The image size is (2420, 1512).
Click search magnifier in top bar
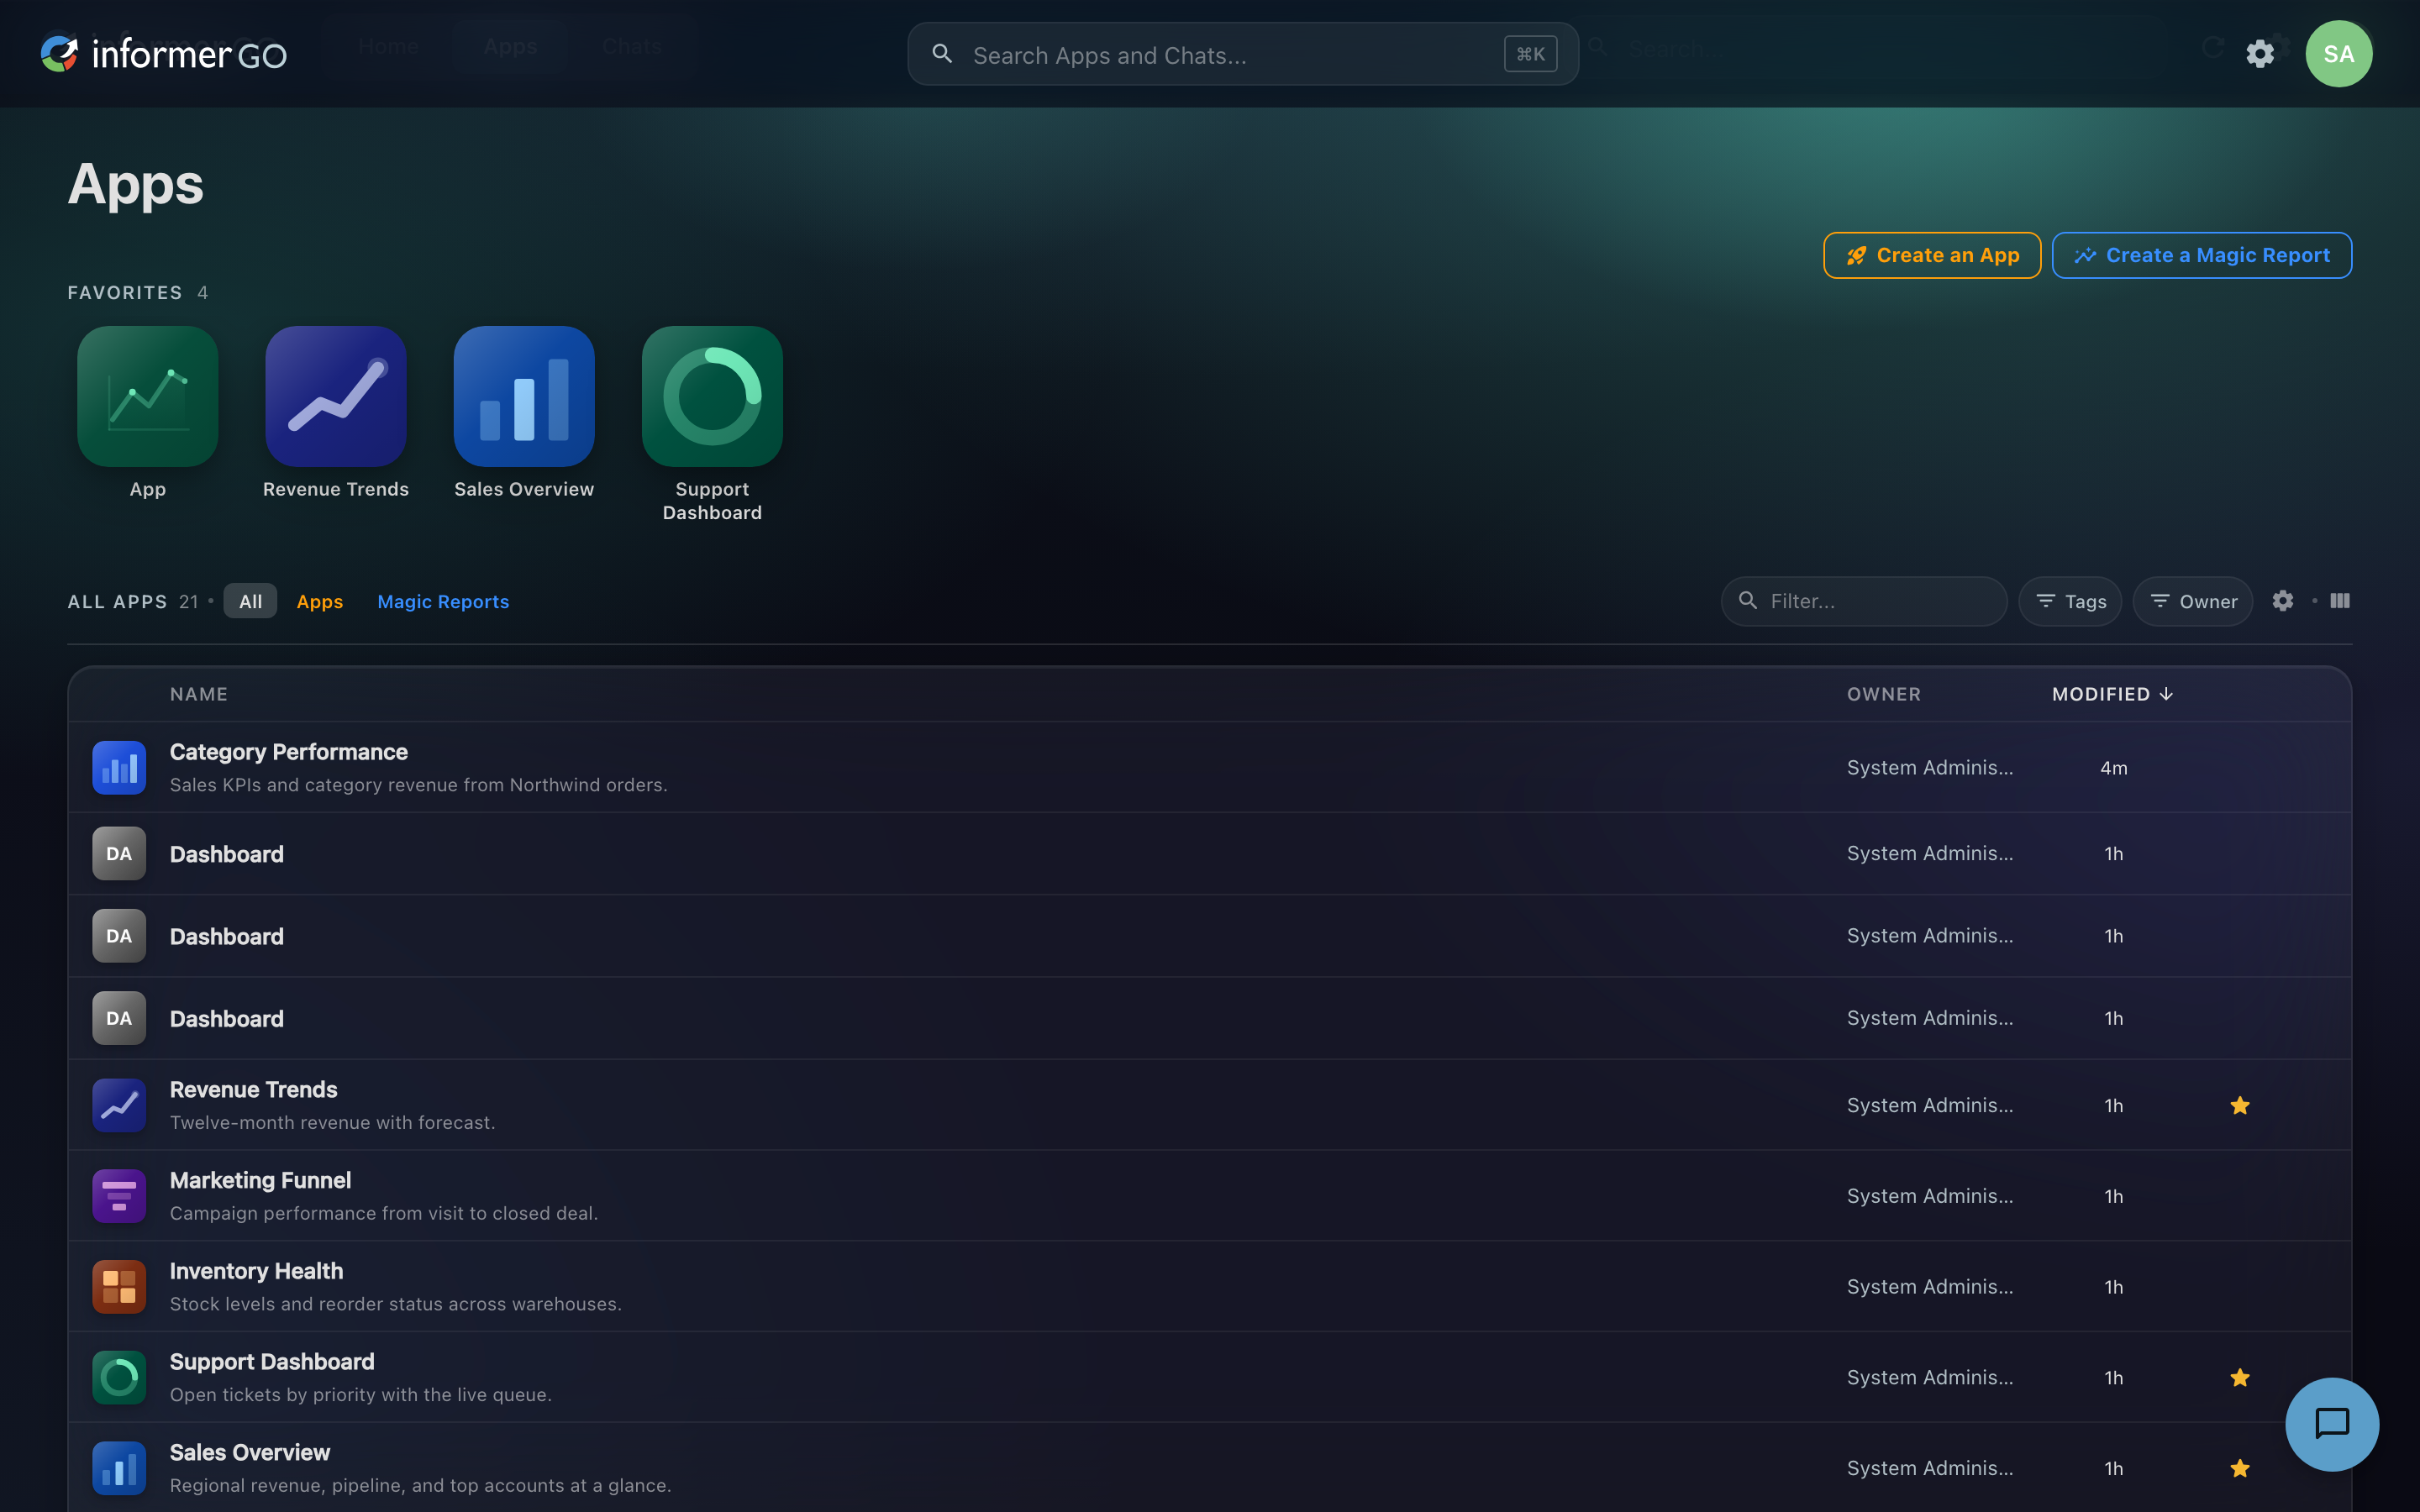(942, 54)
